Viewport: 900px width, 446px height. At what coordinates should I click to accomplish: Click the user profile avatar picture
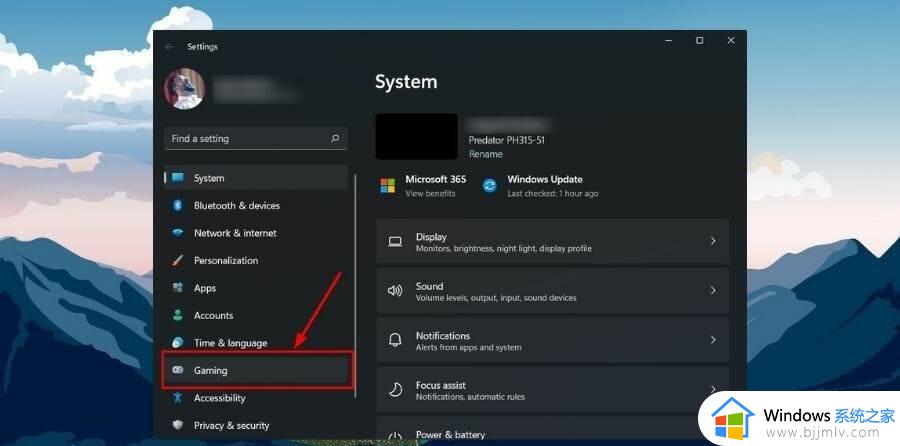(185, 89)
